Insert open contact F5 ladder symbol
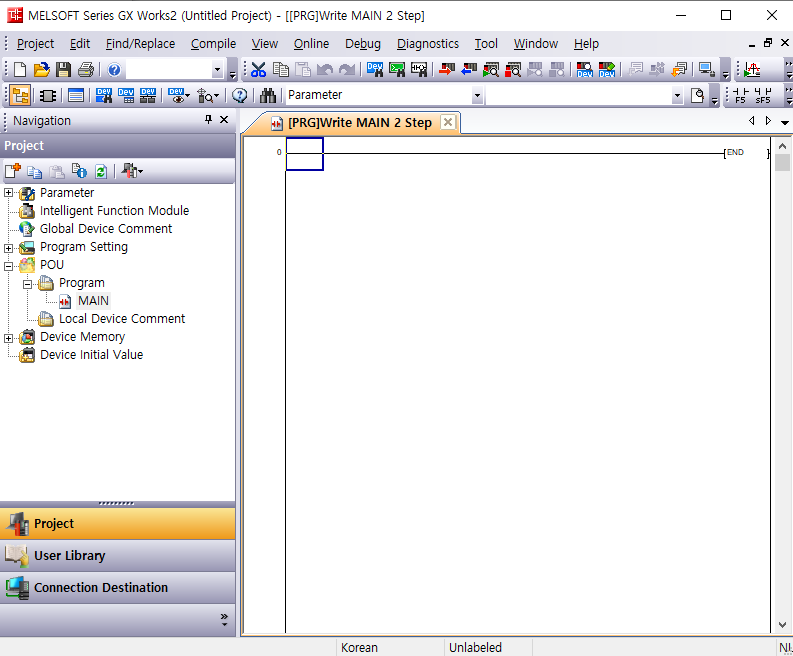Image resolution: width=793 pixels, height=656 pixels. 741,95
